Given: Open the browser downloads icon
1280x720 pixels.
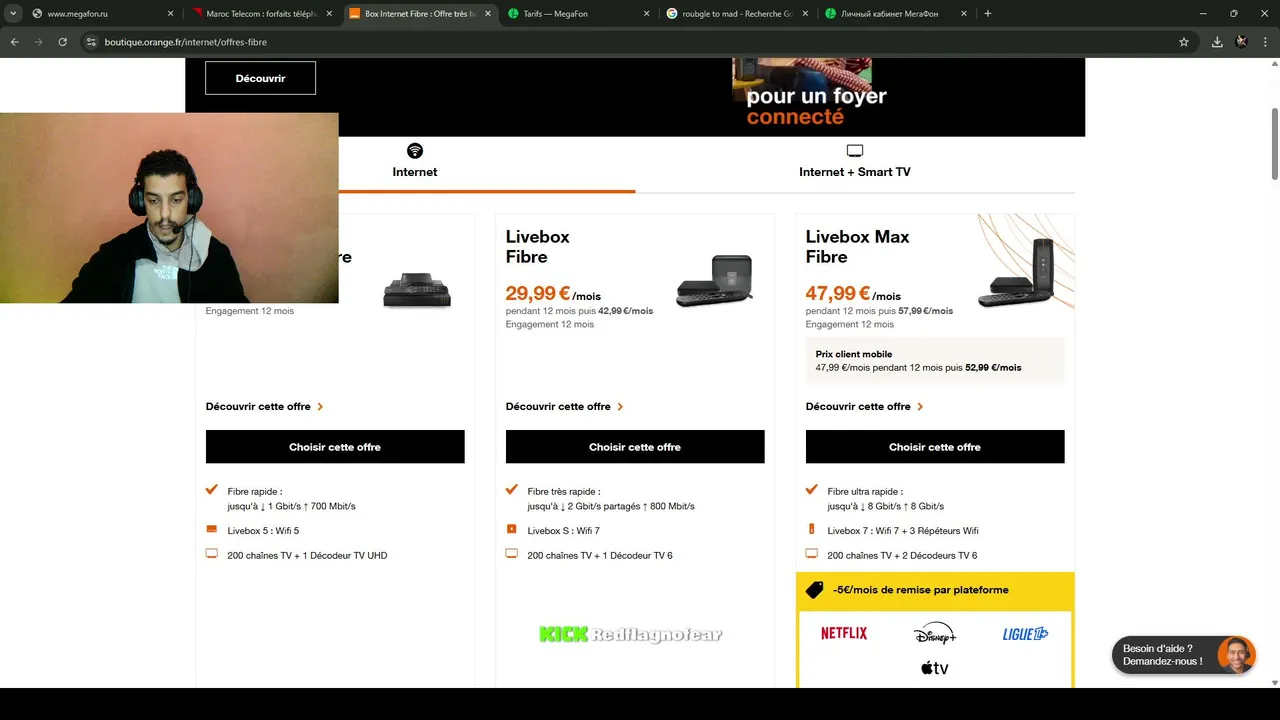Looking at the screenshot, I should click(x=1217, y=42).
